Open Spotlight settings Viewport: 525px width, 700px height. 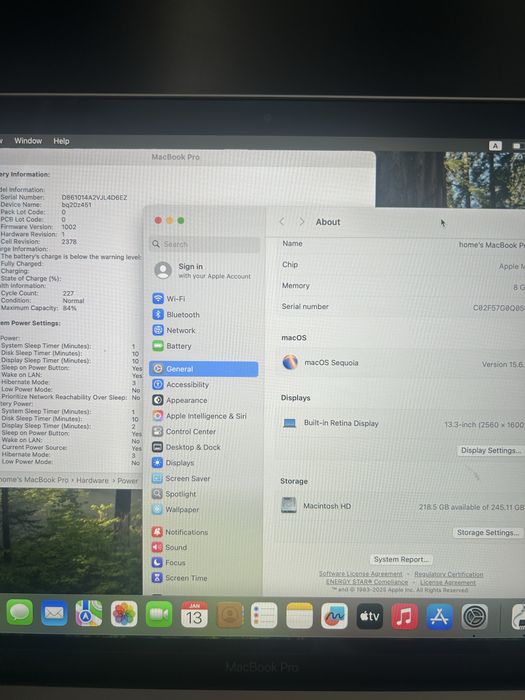(174, 494)
